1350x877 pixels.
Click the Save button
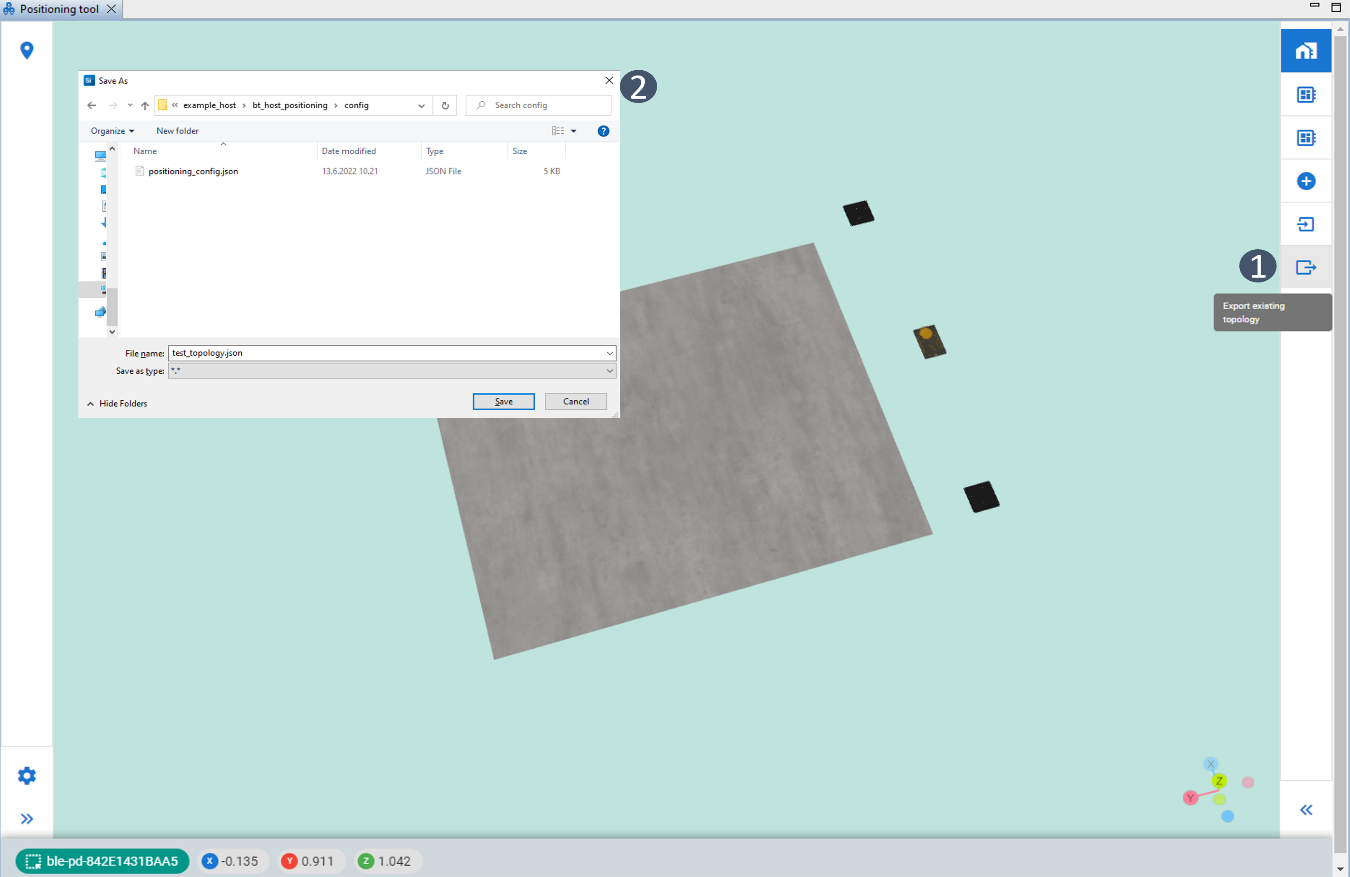click(503, 401)
